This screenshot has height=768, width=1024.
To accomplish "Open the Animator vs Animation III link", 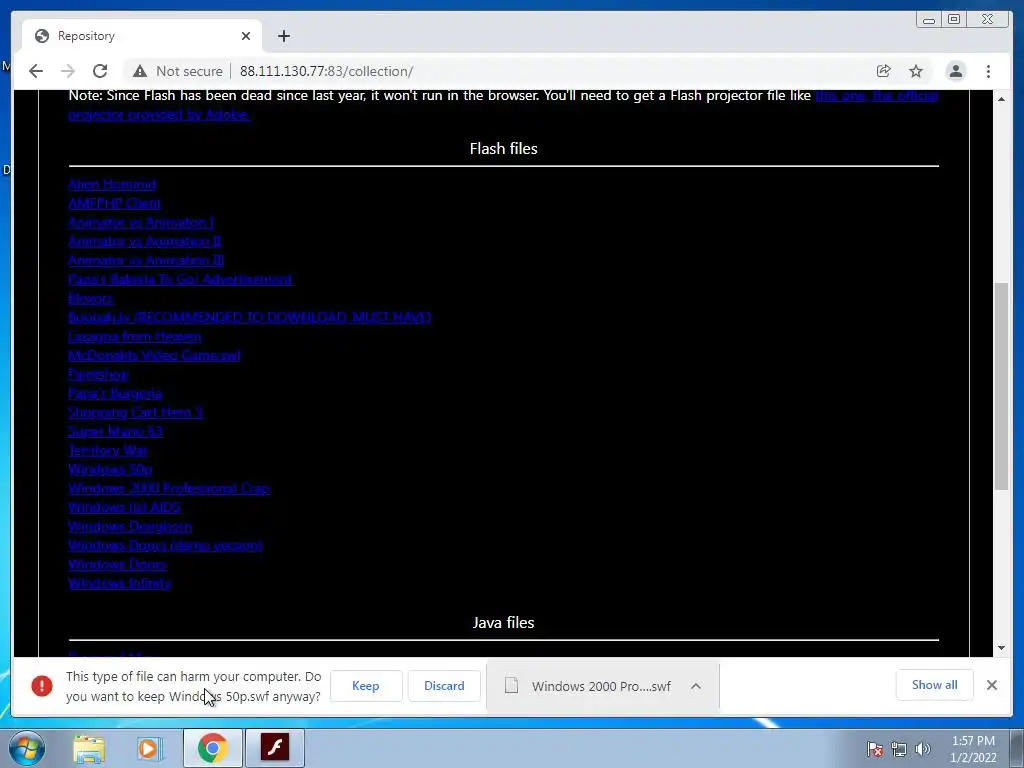I will pyautogui.click(x=146, y=260).
